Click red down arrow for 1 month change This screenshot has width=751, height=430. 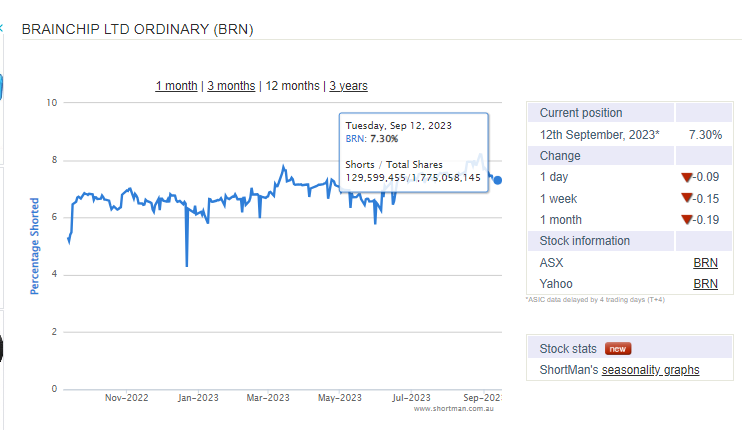click(x=686, y=220)
